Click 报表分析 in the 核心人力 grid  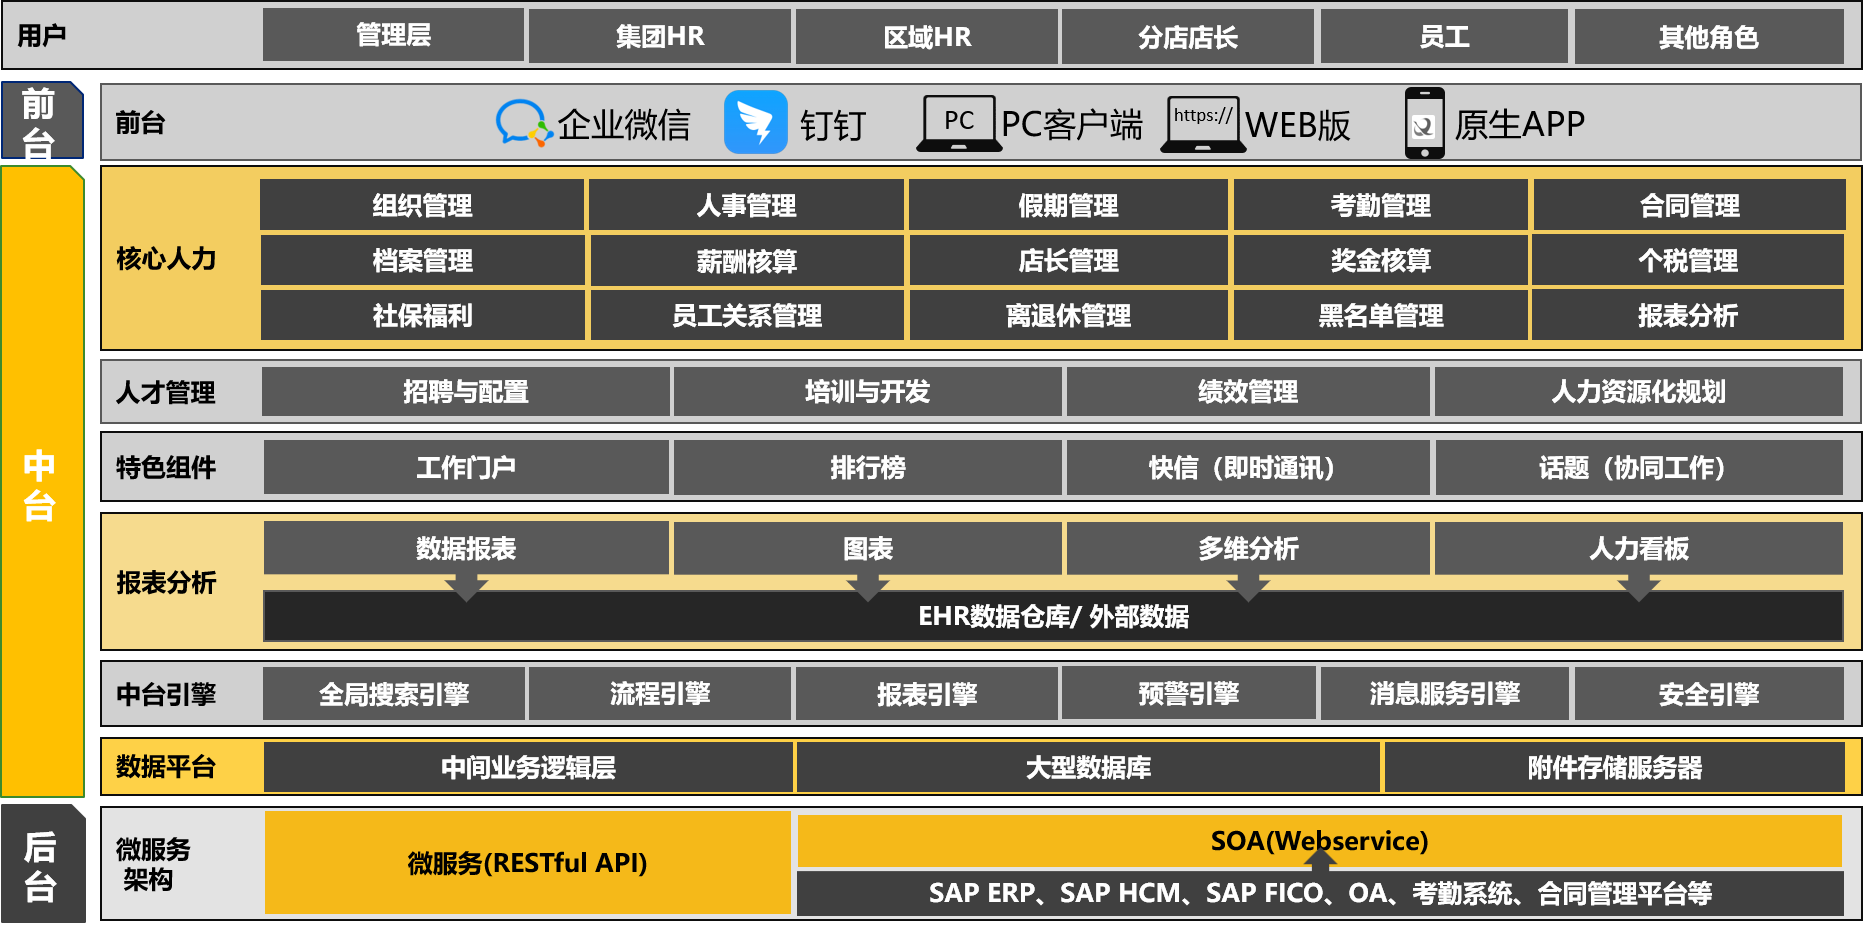click(1688, 315)
